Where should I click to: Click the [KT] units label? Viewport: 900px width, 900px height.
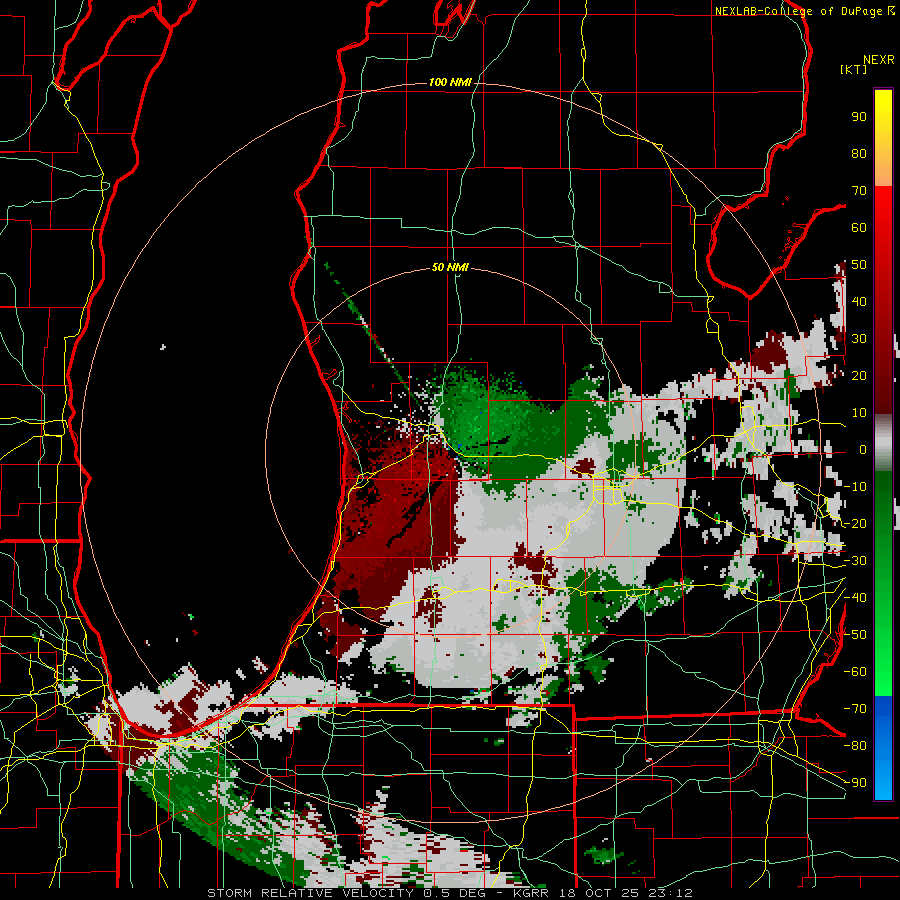click(x=854, y=69)
